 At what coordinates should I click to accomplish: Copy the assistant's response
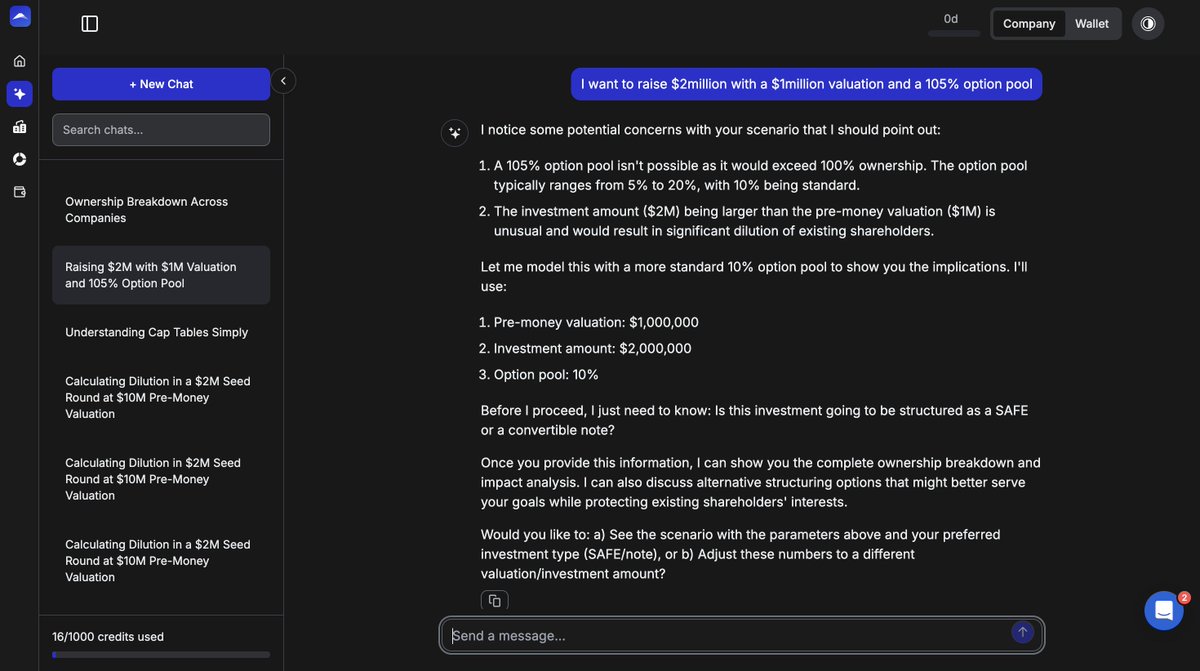pyautogui.click(x=494, y=600)
